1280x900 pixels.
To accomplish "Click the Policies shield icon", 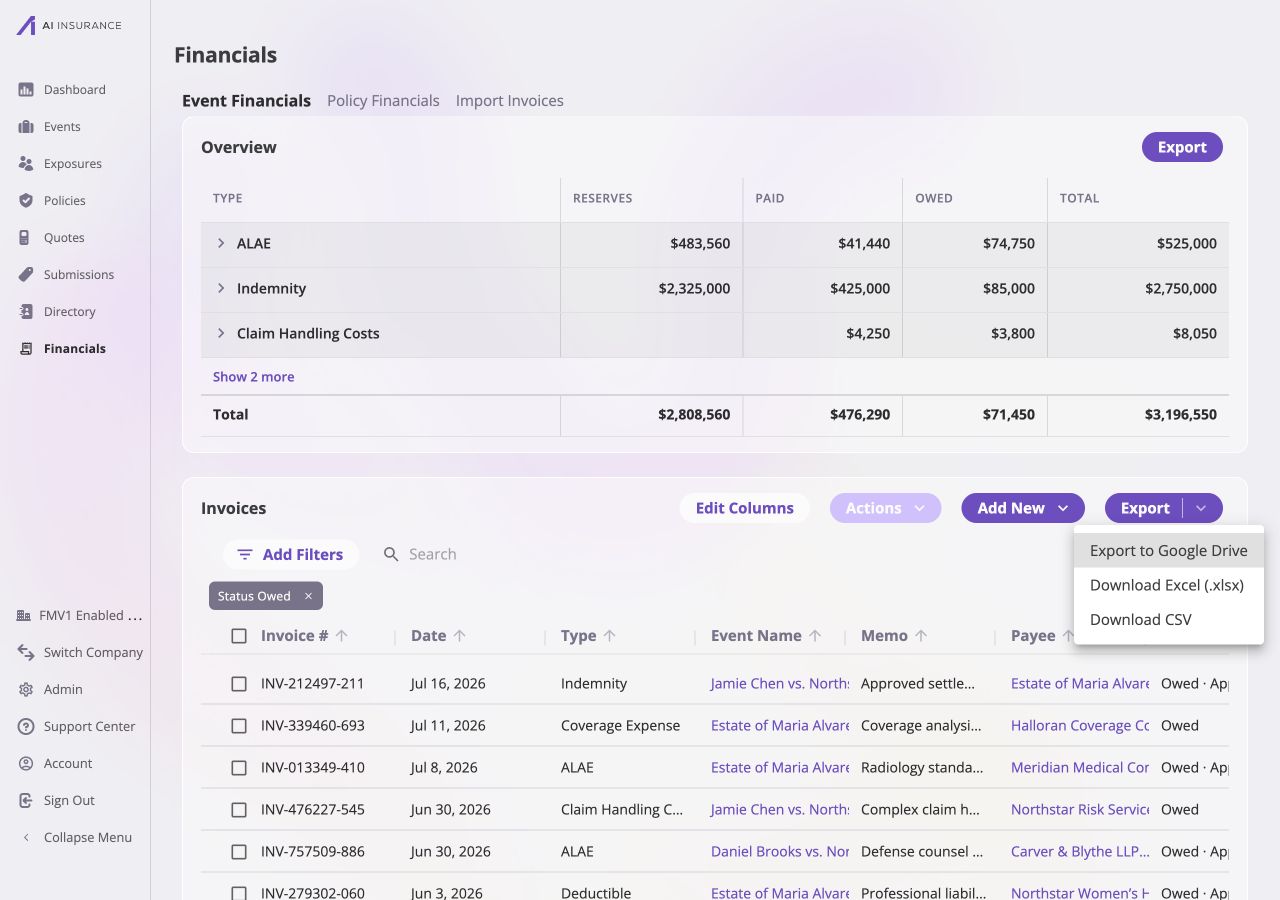I will (x=26, y=201).
